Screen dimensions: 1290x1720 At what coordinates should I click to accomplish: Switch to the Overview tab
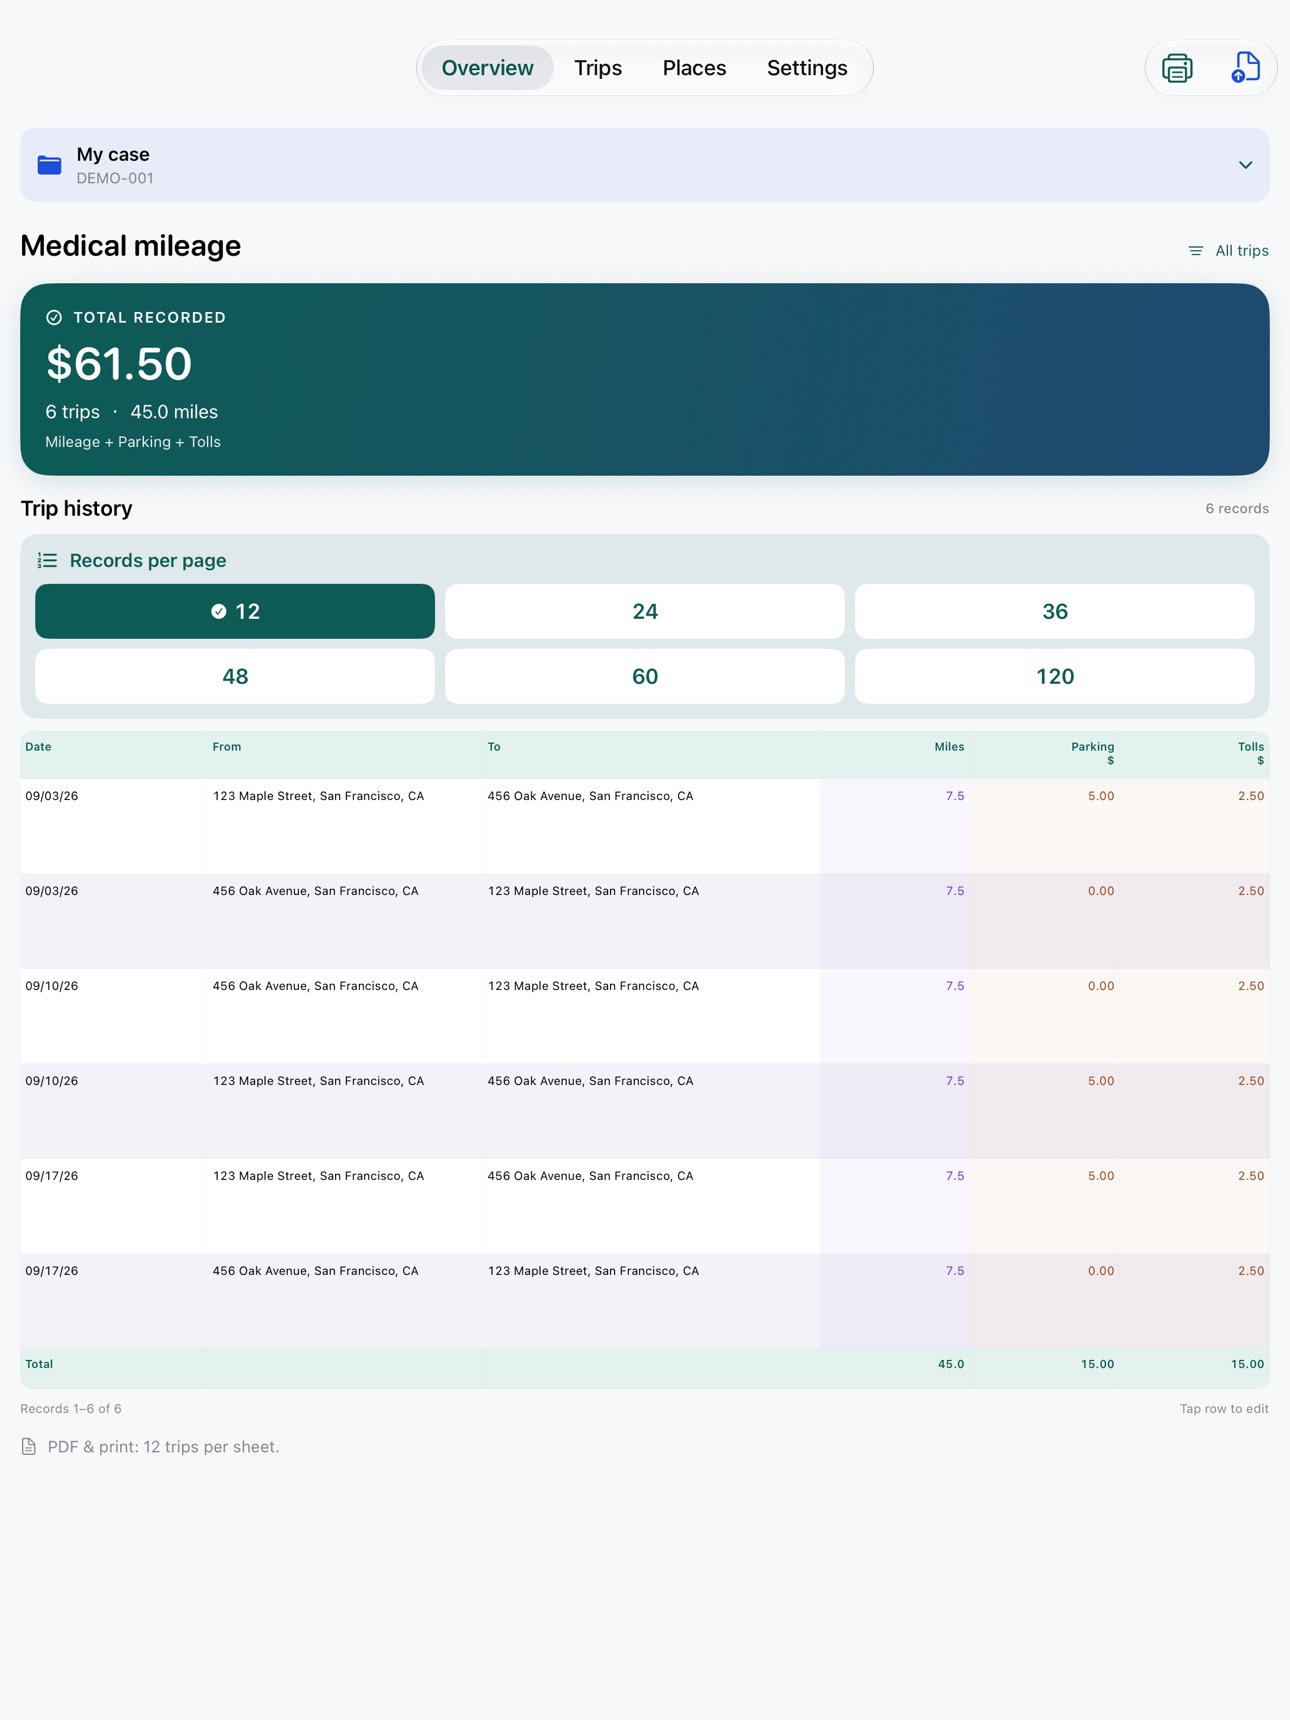(x=488, y=68)
